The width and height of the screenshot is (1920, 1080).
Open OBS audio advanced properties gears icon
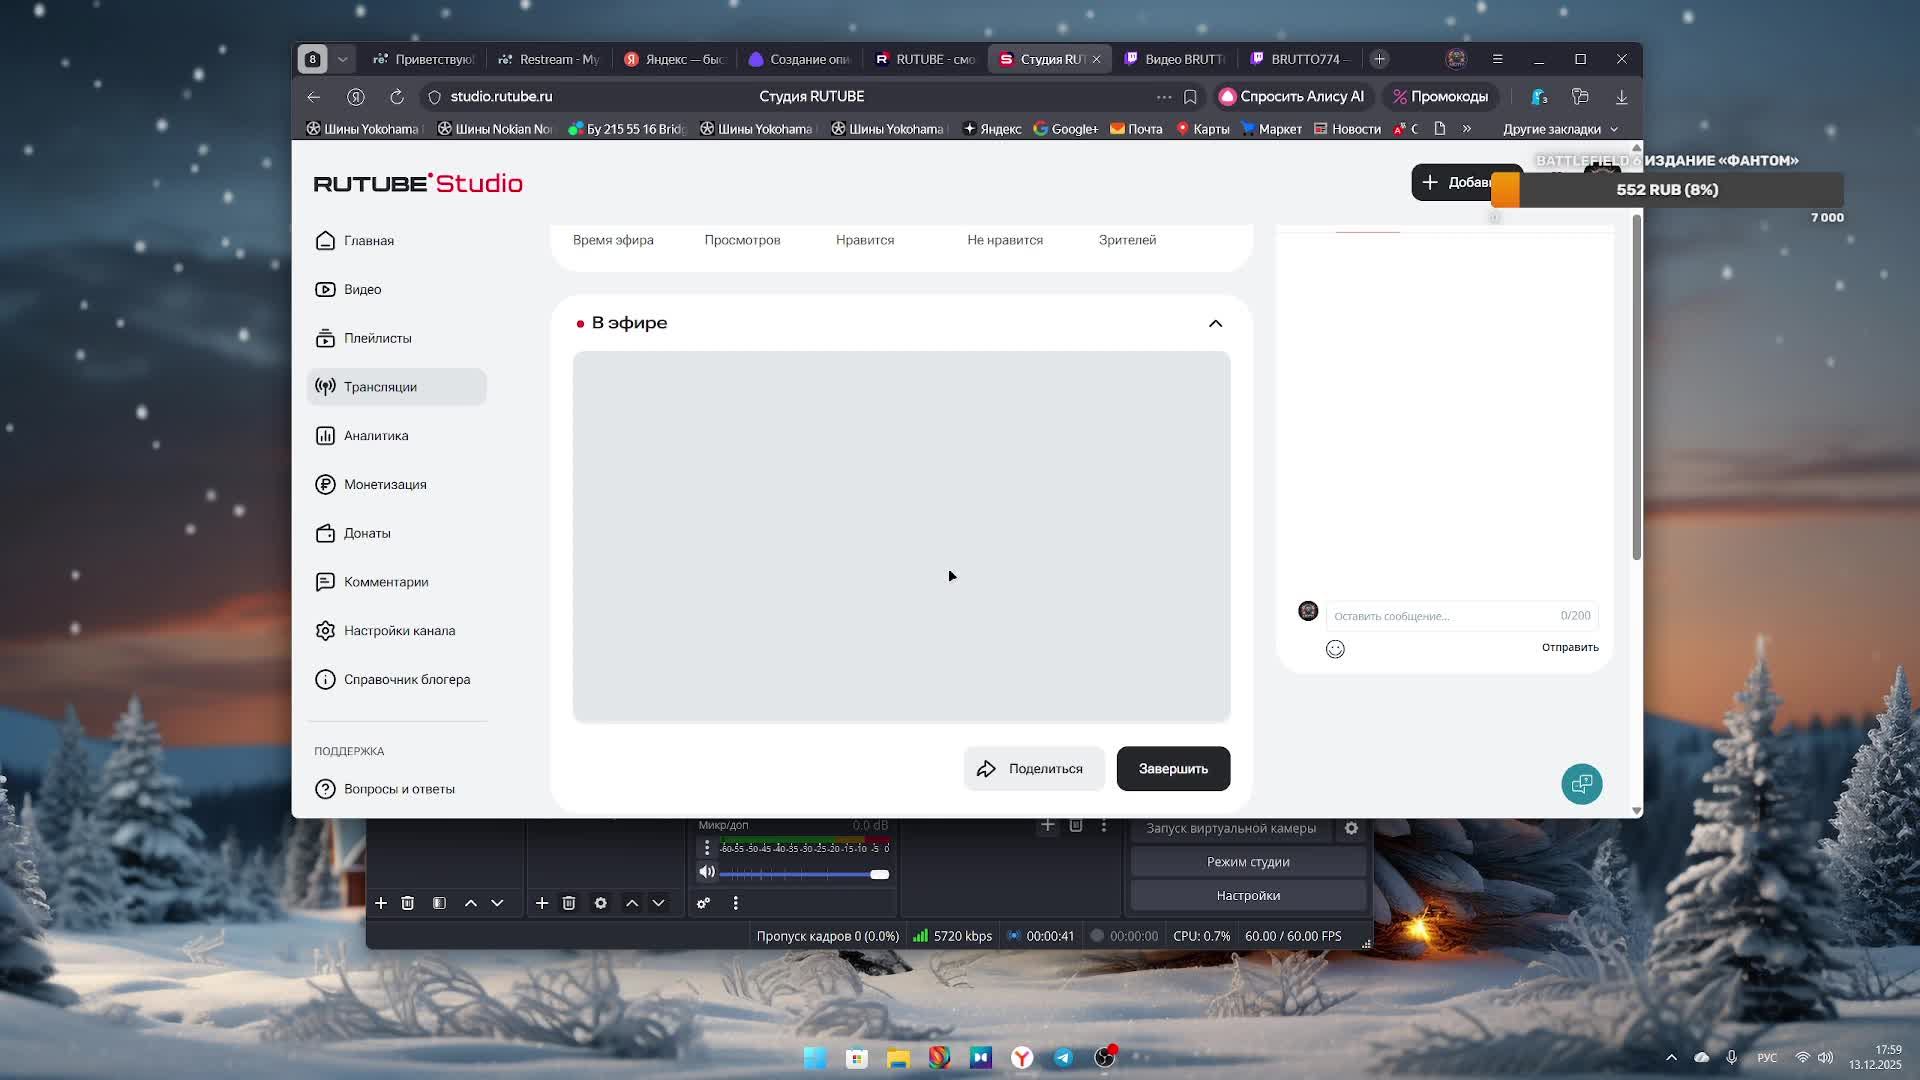pyautogui.click(x=703, y=903)
